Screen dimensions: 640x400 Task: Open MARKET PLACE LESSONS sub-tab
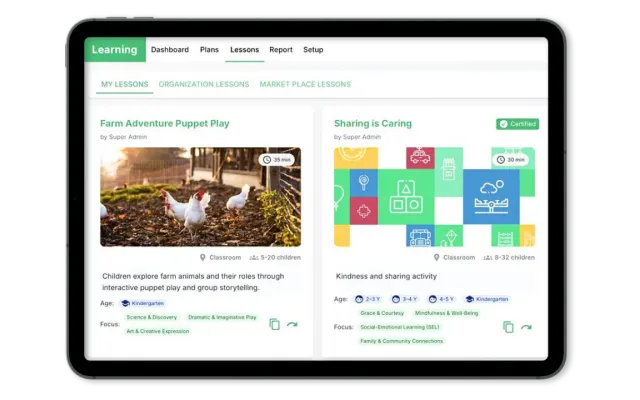[x=305, y=84]
